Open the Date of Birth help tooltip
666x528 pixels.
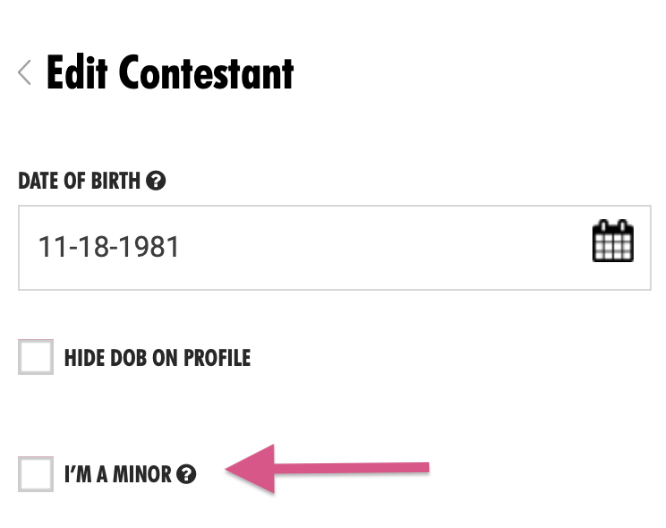tap(155, 181)
